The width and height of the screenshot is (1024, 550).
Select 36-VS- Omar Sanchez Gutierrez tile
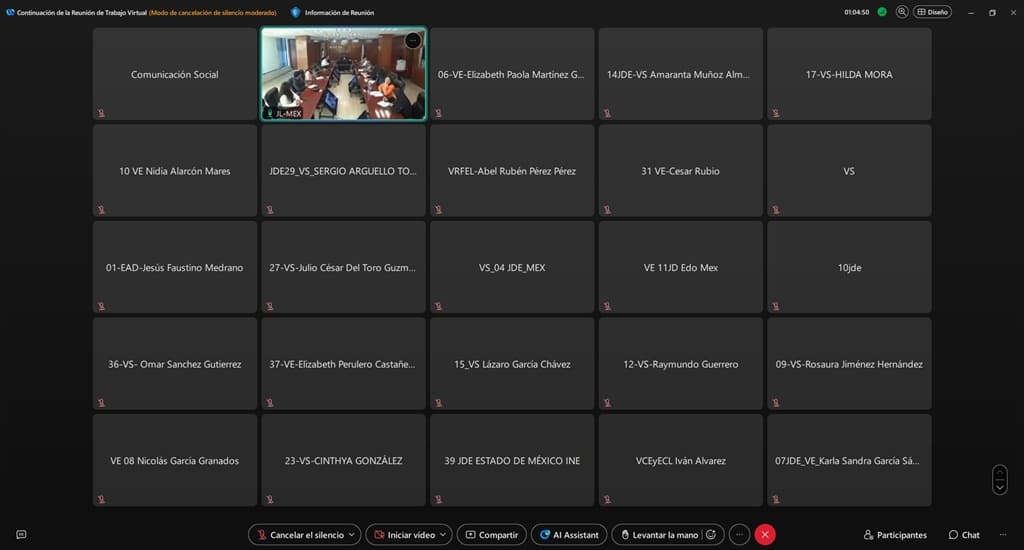coord(174,364)
